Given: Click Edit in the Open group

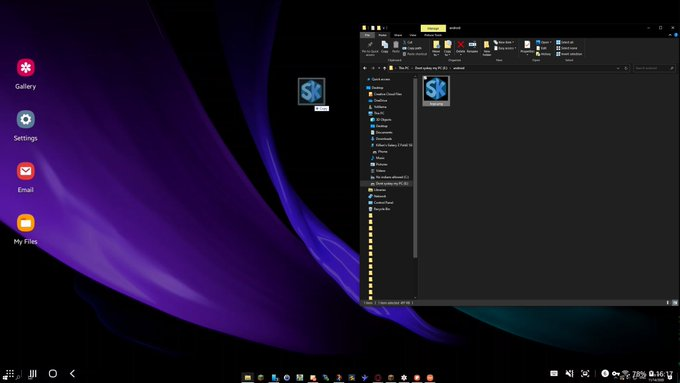Looking at the screenshot, I should (541, 48).
